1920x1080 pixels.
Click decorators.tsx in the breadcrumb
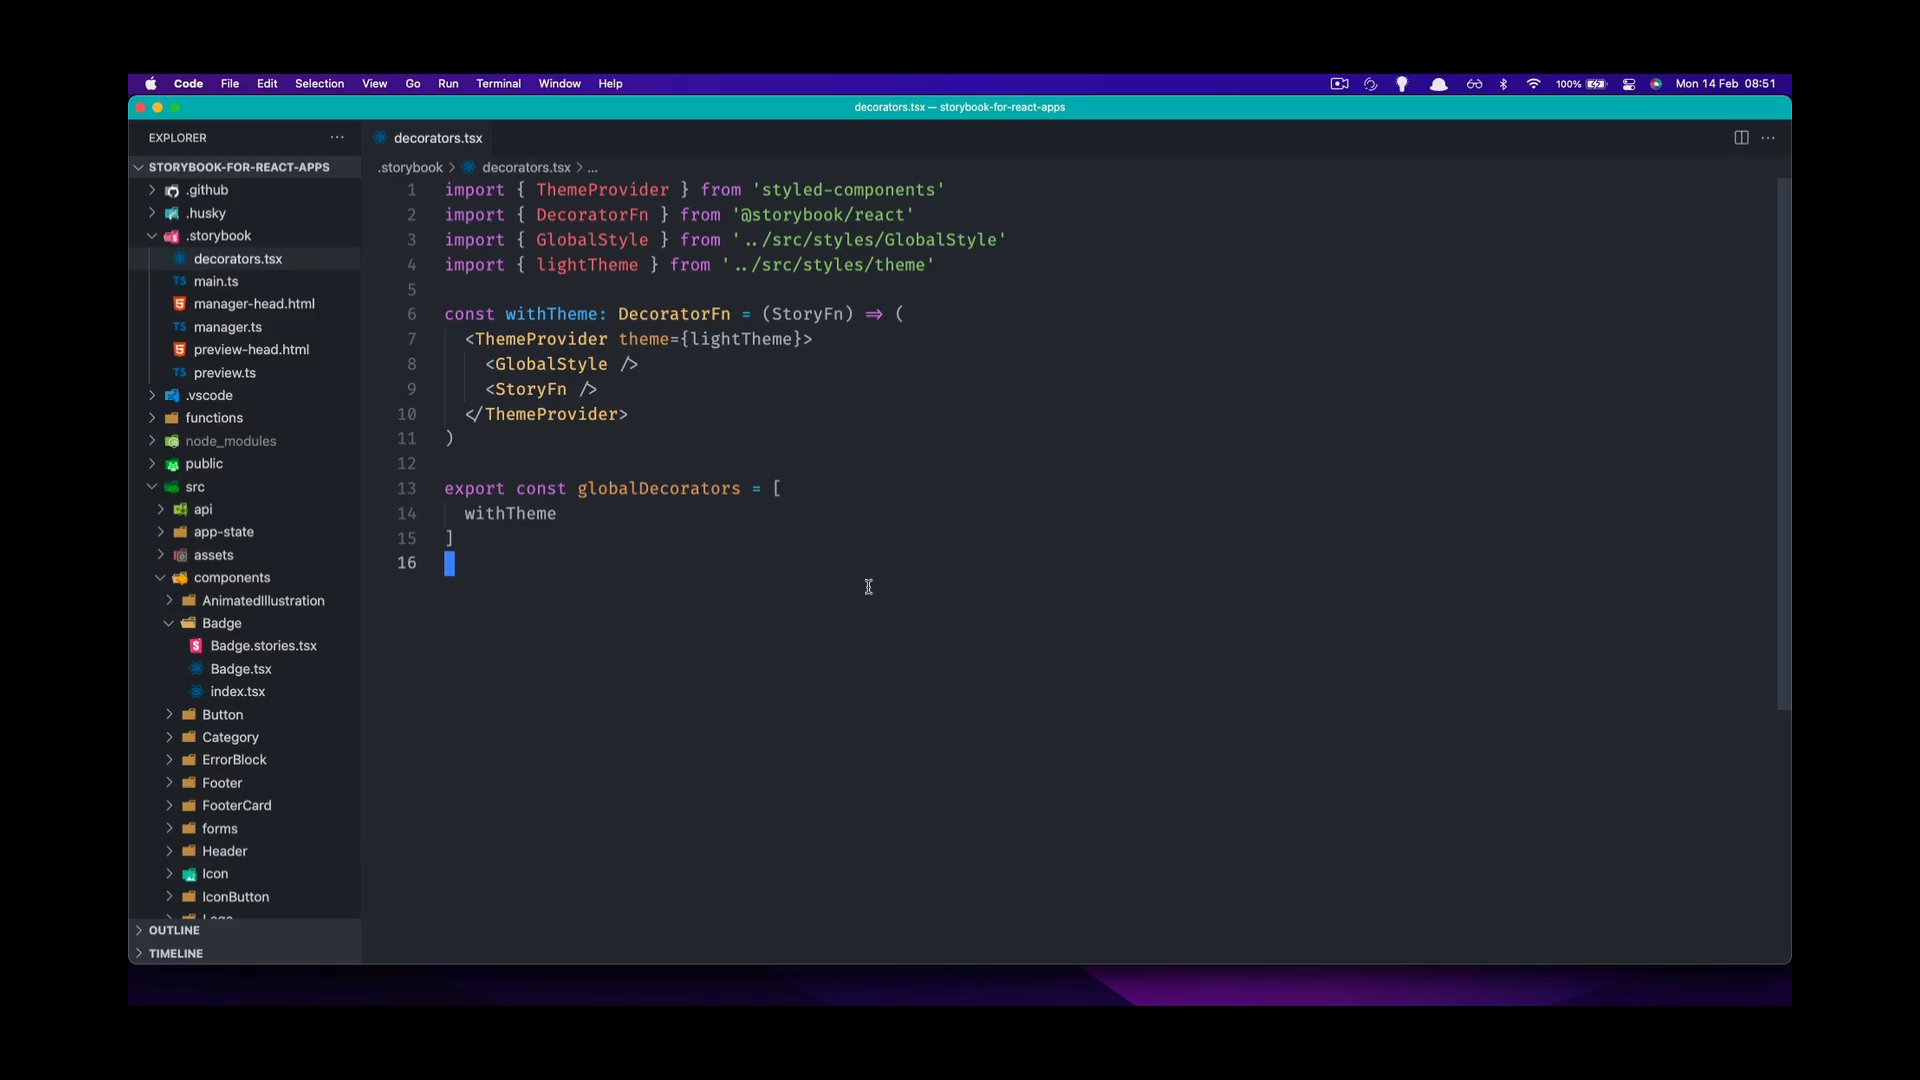pyautogui.click(x=526, y=168)
